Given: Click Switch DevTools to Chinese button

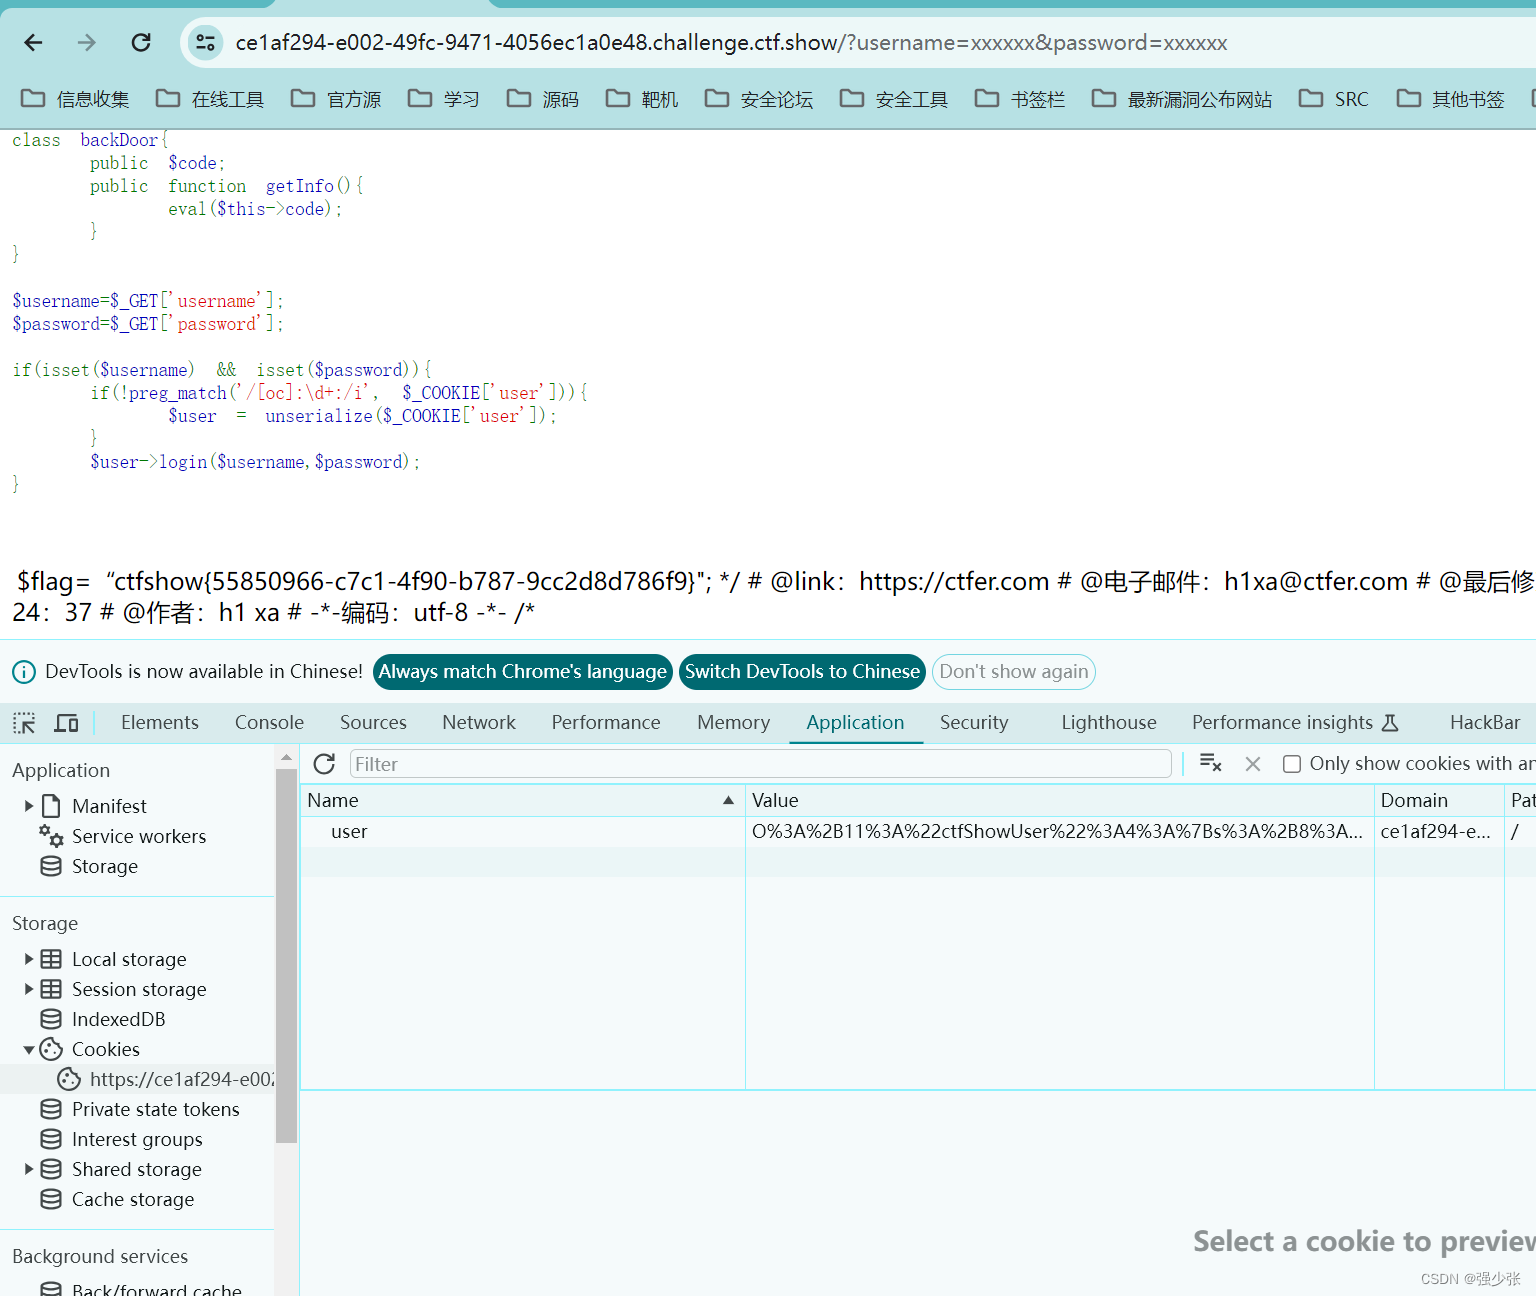Looking at the screenshot, I should [802, 672].
